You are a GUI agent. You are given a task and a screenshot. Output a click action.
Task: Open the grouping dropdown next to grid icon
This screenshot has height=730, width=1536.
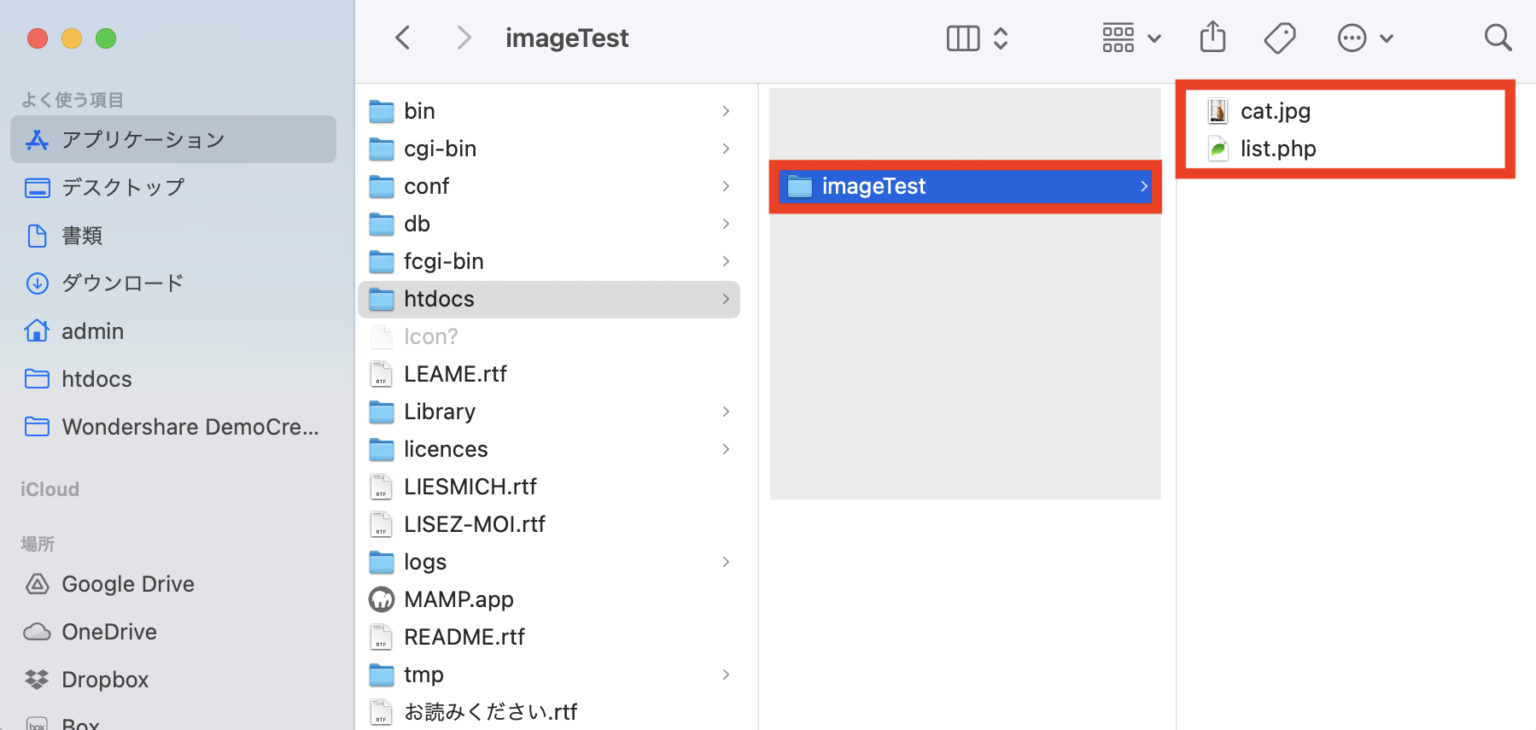pos(1153,38)
